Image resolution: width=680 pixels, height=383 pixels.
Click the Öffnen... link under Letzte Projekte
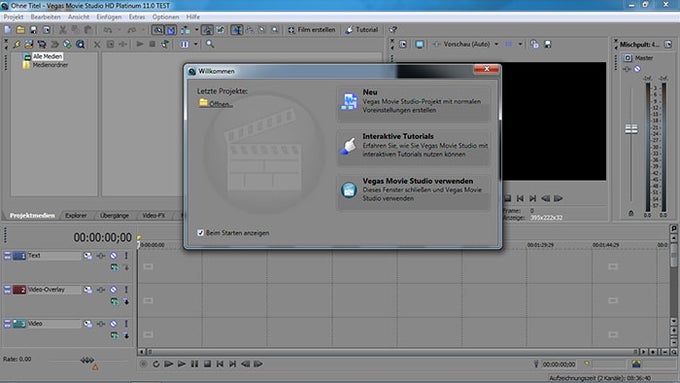[221, 104]
